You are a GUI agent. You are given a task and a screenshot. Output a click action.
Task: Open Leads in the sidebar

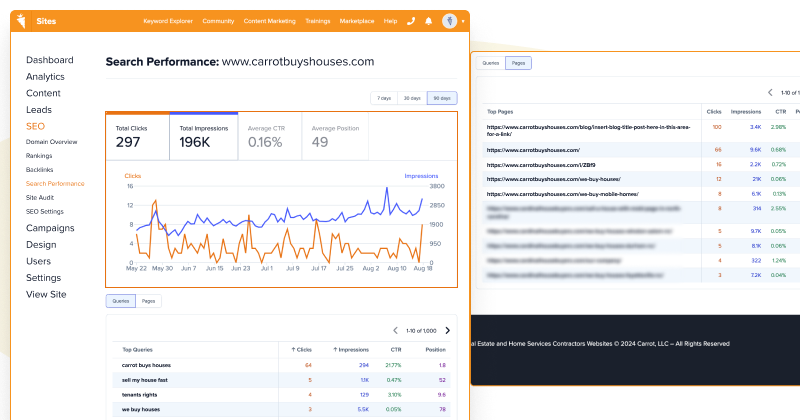(39, 110)
